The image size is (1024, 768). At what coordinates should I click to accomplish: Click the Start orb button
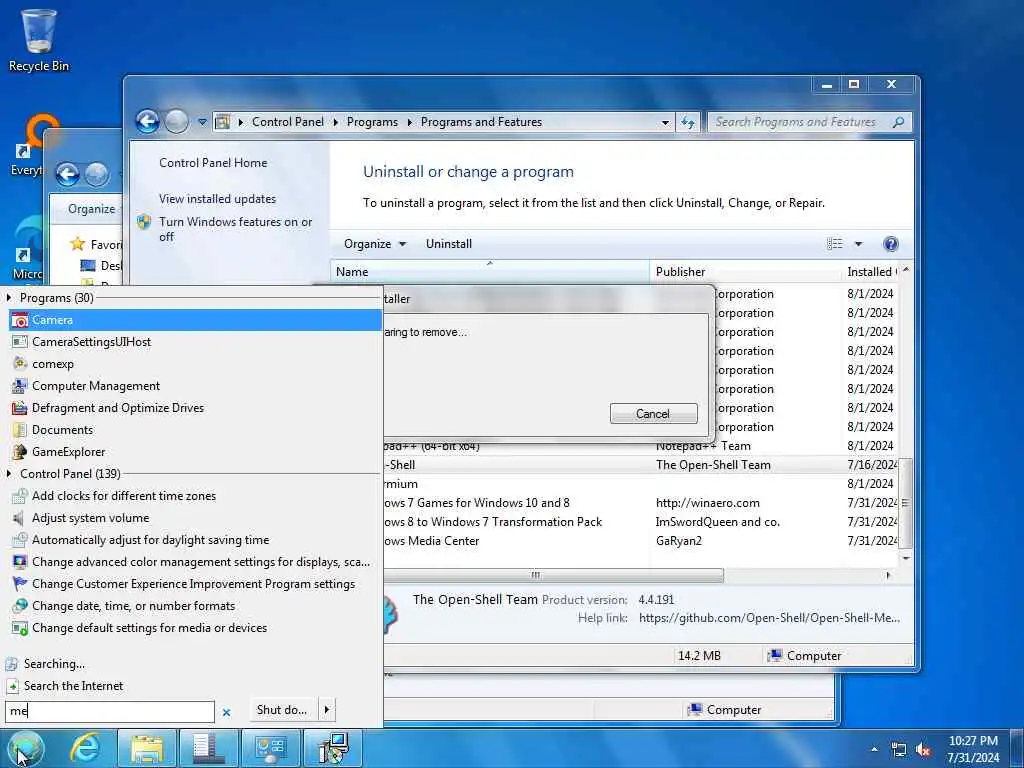pos(25,748)
